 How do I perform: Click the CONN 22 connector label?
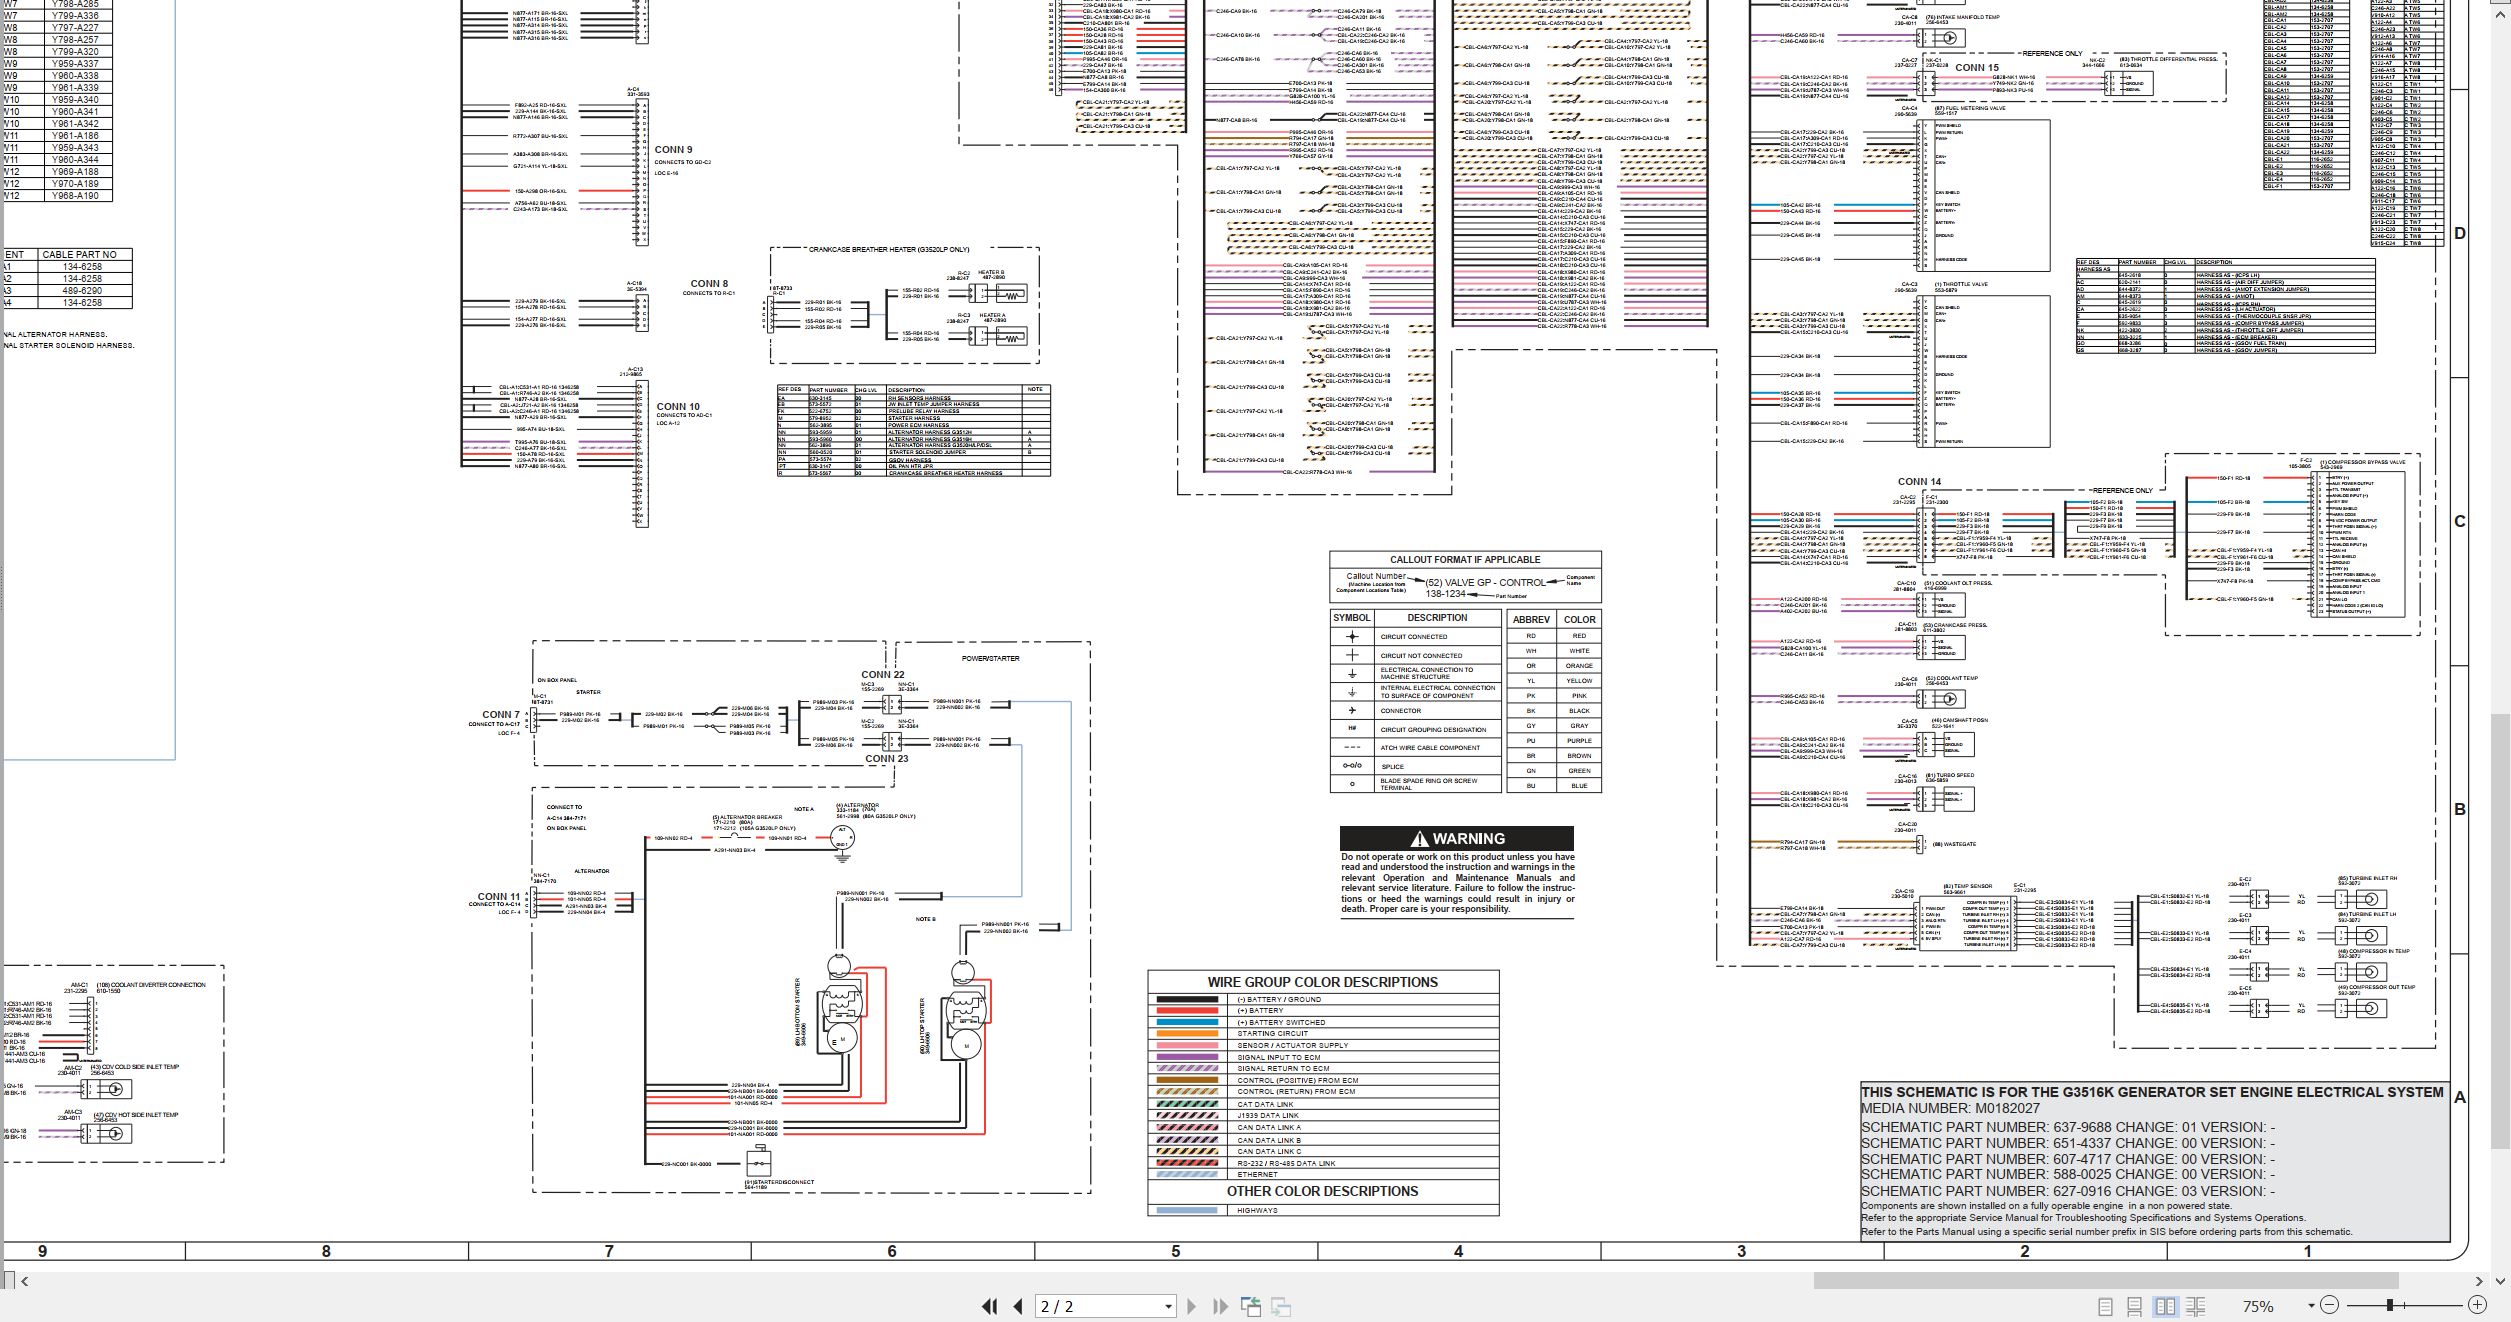[x=884, y=675]
